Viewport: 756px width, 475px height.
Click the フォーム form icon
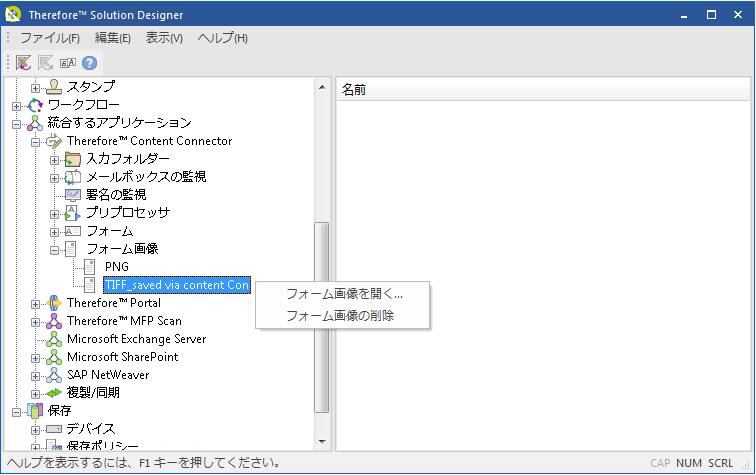[x=73, y=231]
